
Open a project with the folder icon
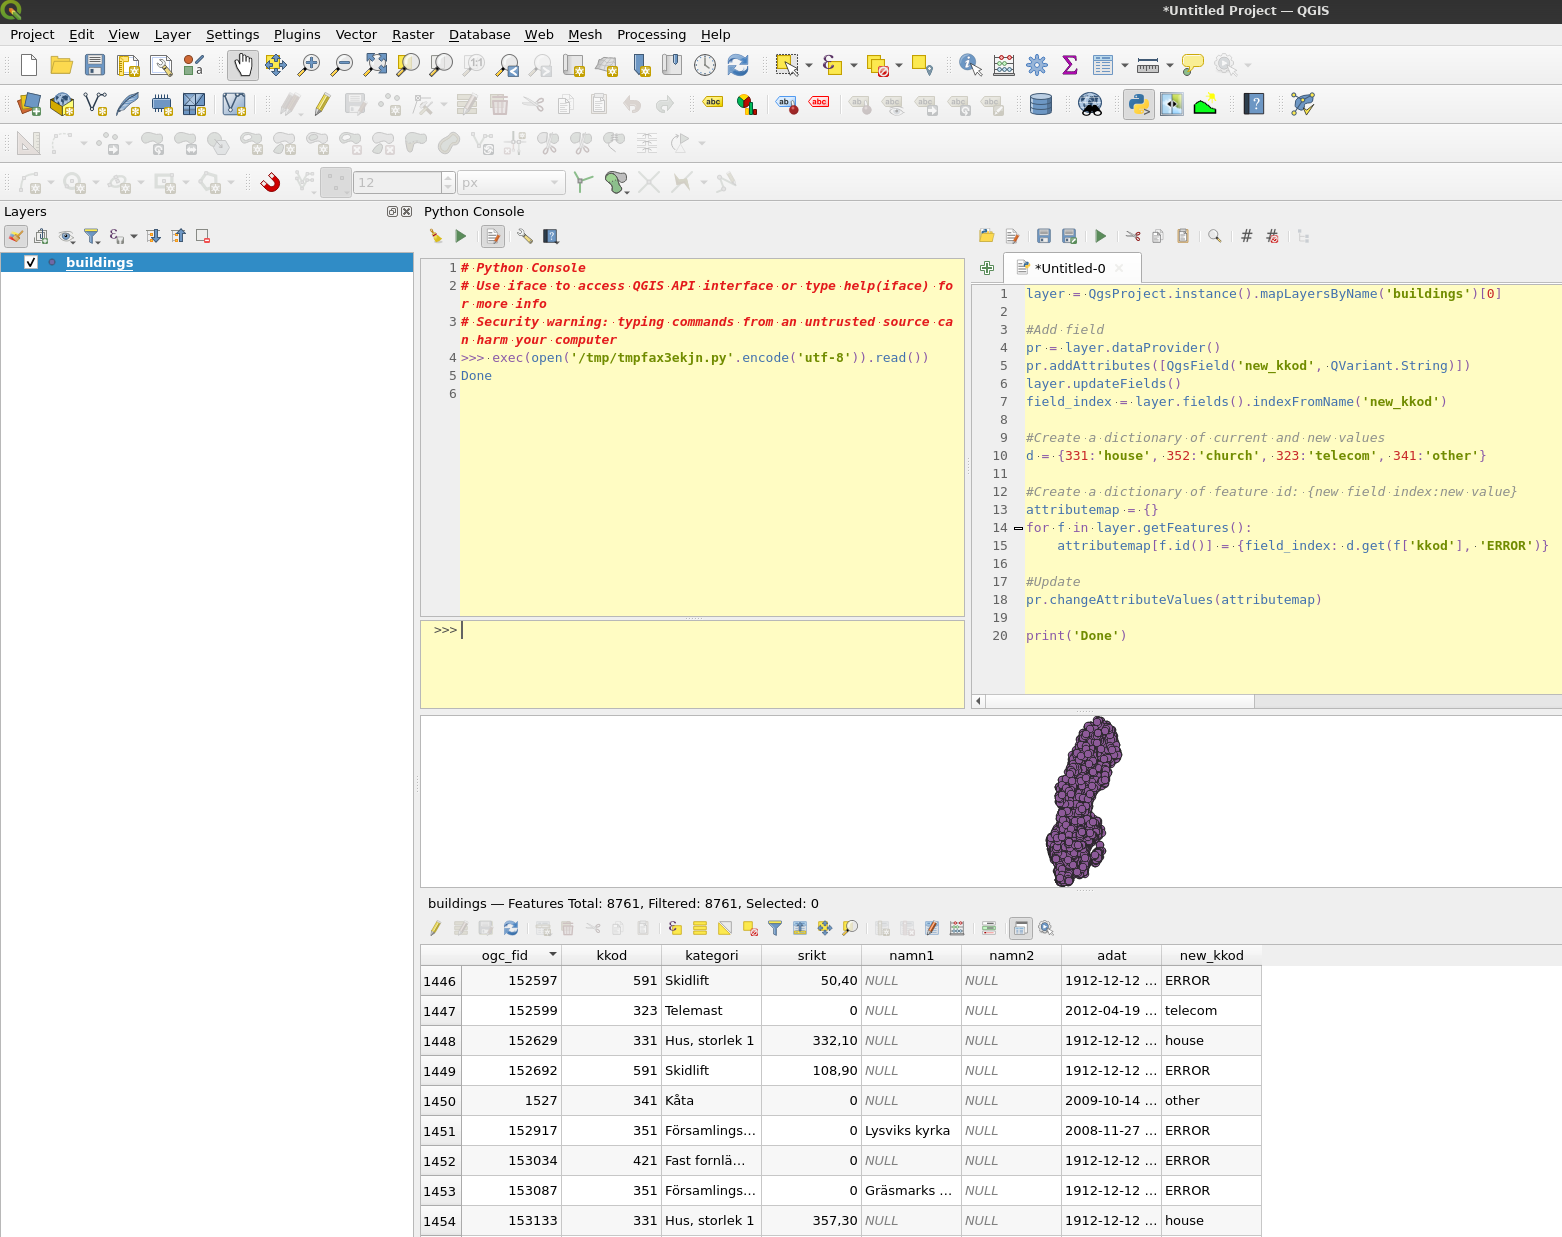pyautogui.click(x=62, y=65)
